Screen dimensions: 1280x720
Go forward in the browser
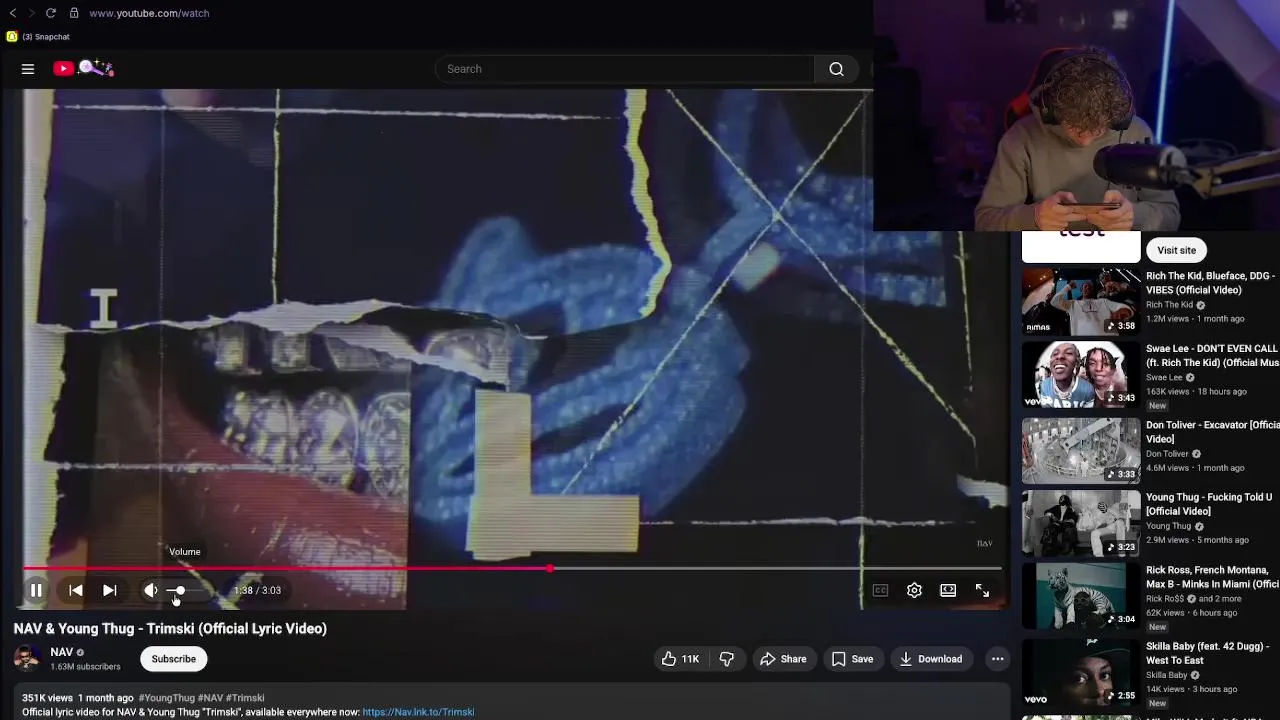tap(31, 13)
